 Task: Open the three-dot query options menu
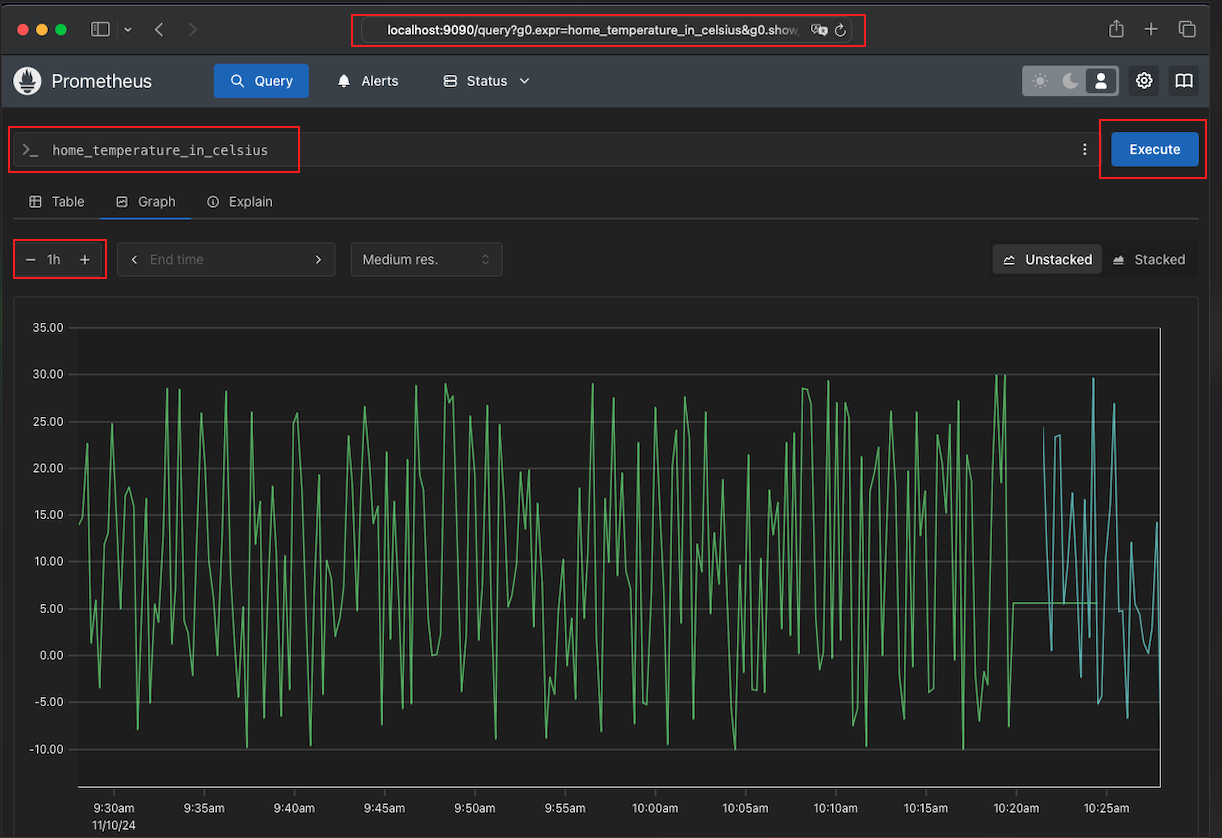(1085, 150)
